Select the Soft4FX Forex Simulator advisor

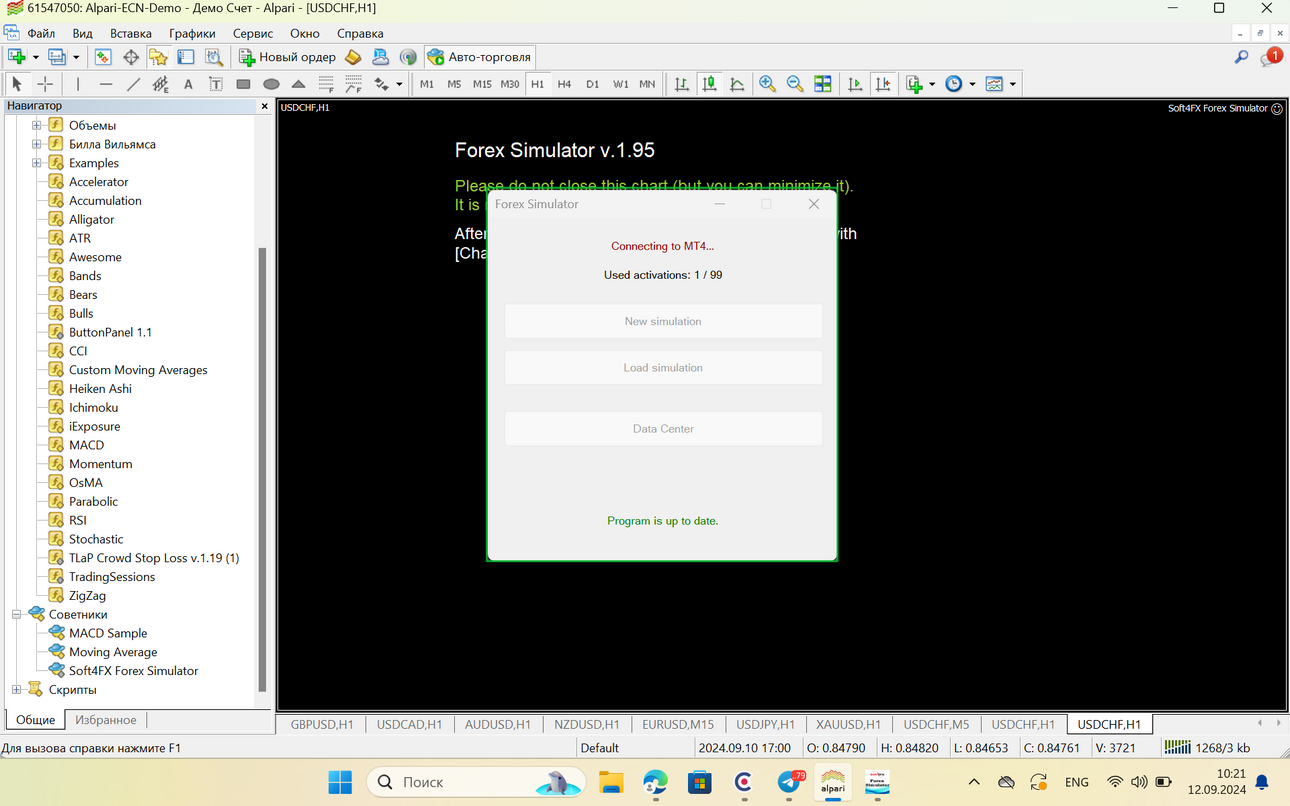(x=133, y=671)
